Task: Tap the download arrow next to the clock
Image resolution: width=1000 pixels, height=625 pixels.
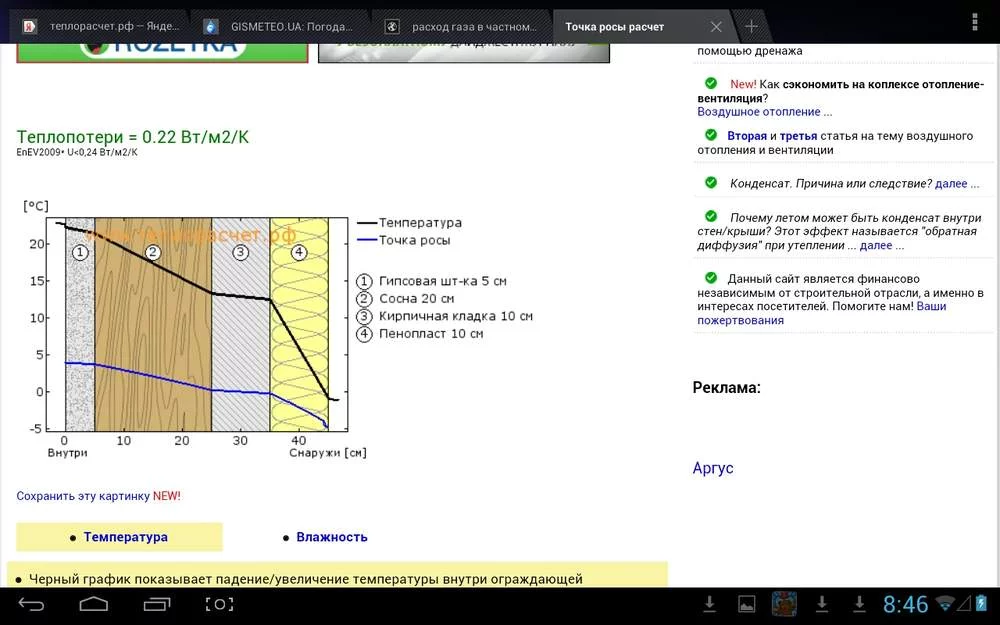Action: click(859, 603)
